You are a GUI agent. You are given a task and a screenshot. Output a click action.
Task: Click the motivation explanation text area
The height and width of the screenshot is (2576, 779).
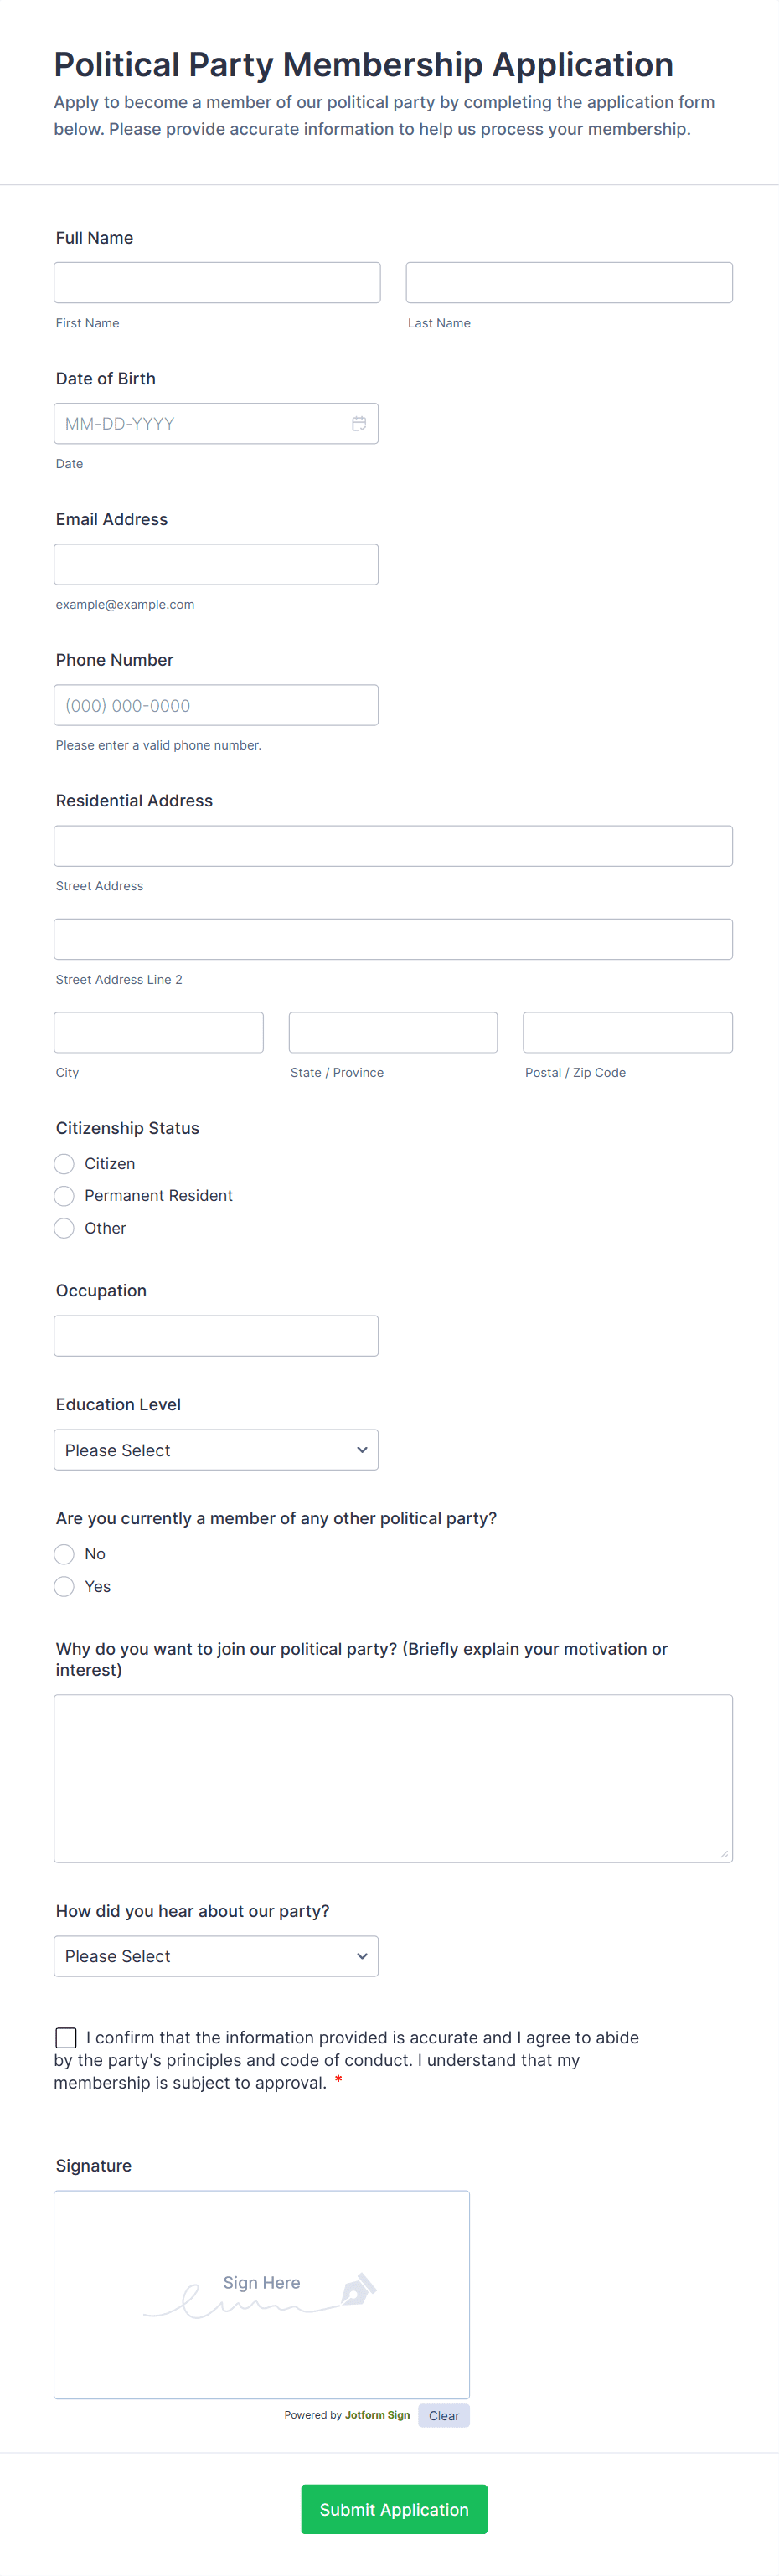[393, 1777]
